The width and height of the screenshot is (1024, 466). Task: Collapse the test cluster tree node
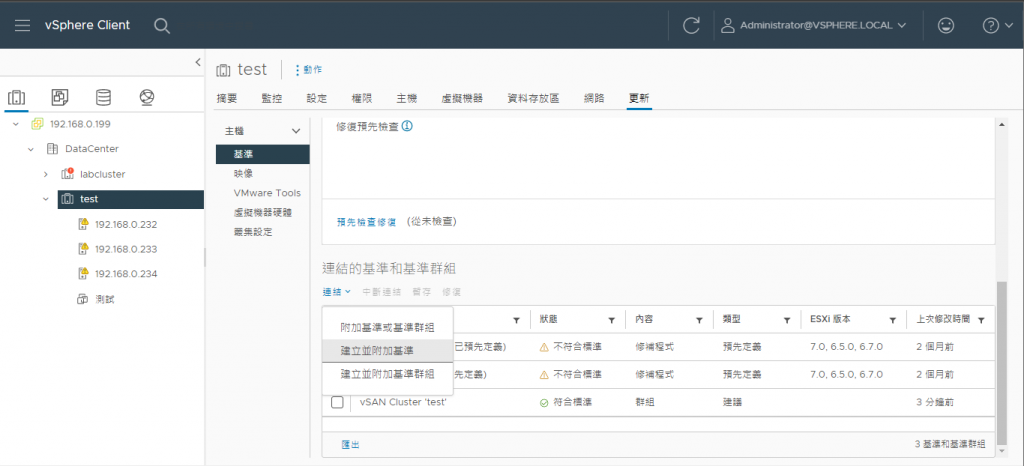coord(46,199)
